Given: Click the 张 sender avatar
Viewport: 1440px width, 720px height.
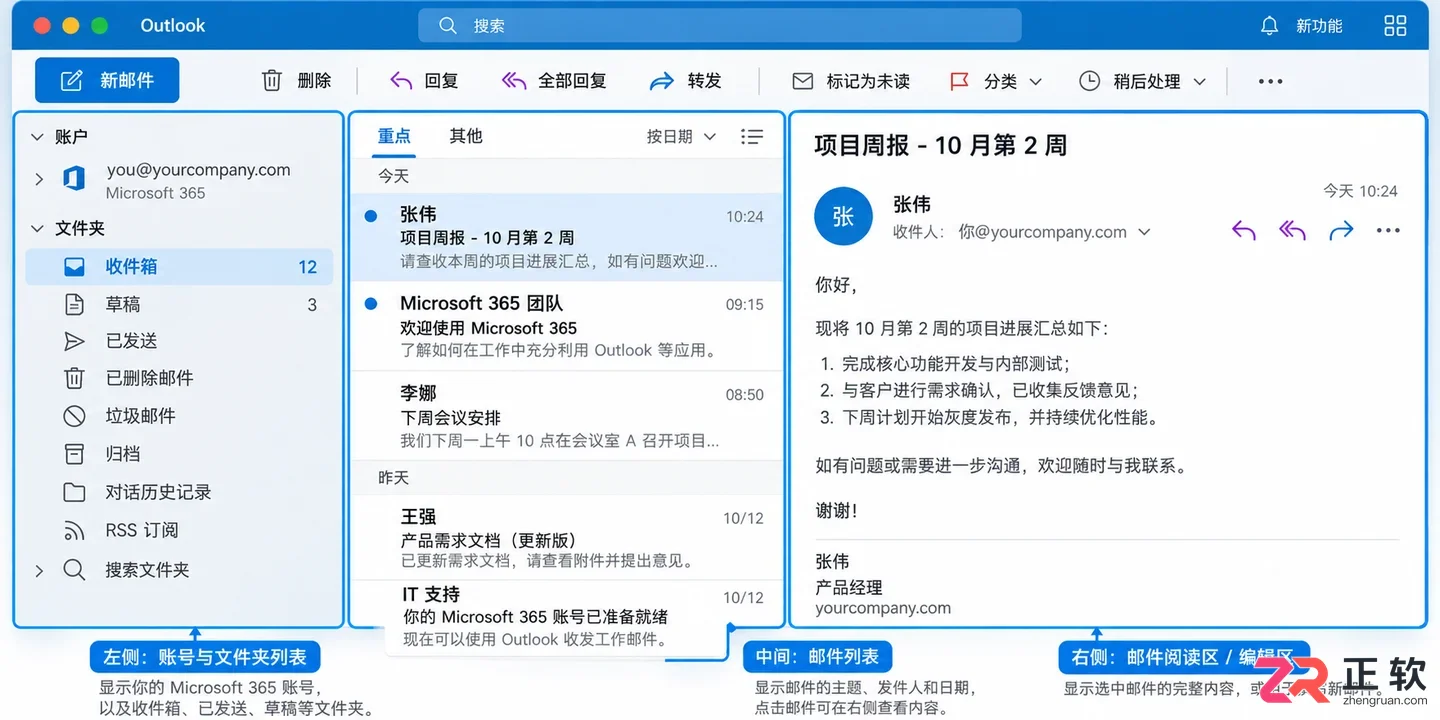Looking at the screenshot, I should tap(843, 216).
